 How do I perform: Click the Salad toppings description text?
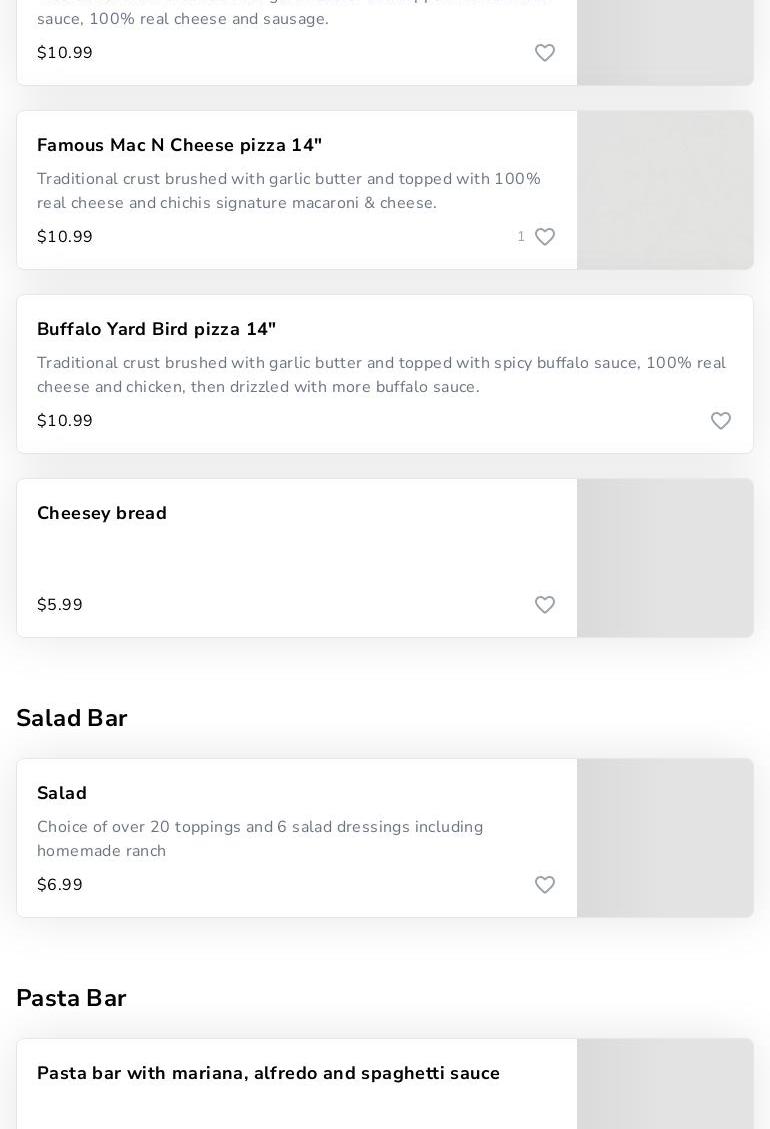[x=260, y=839]
